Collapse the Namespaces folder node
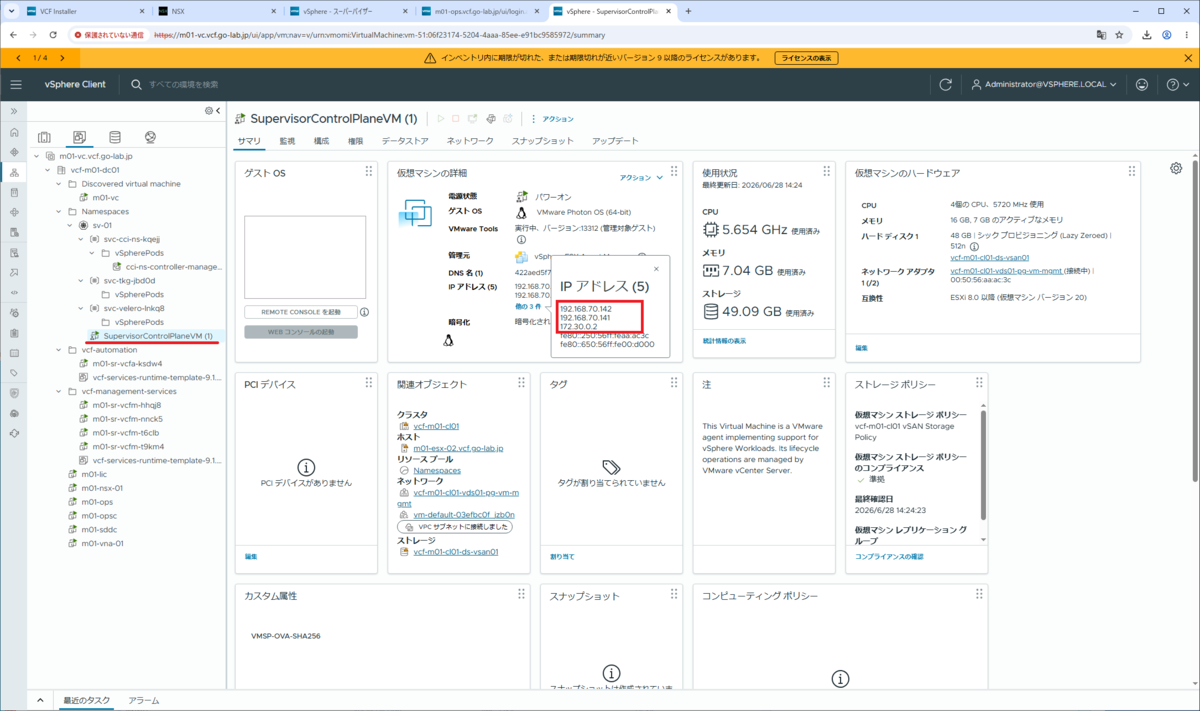The width and height of the screenshot is (1200, 711). coord(59,212)
